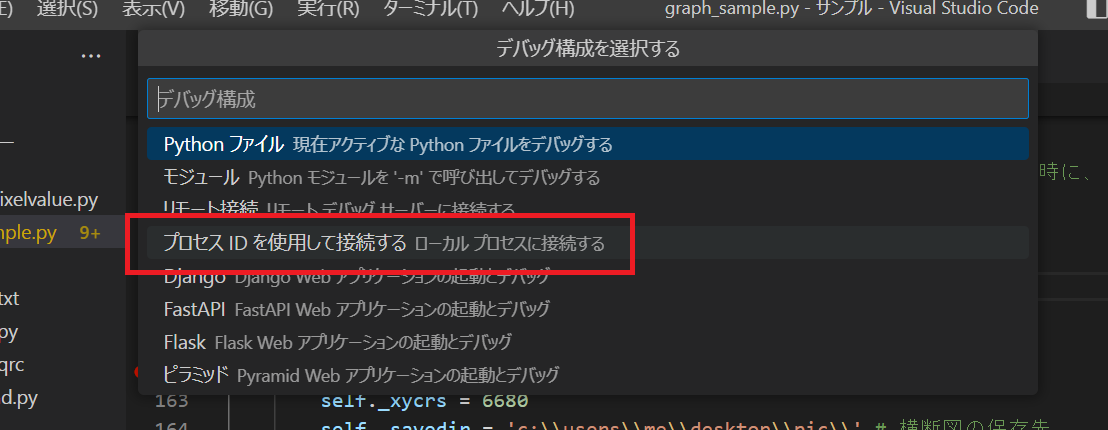The height and width of the screenshot is (430, 1108).
Task: Click the layout toggle icon in title bar
Action: (x=1096, y=9)
